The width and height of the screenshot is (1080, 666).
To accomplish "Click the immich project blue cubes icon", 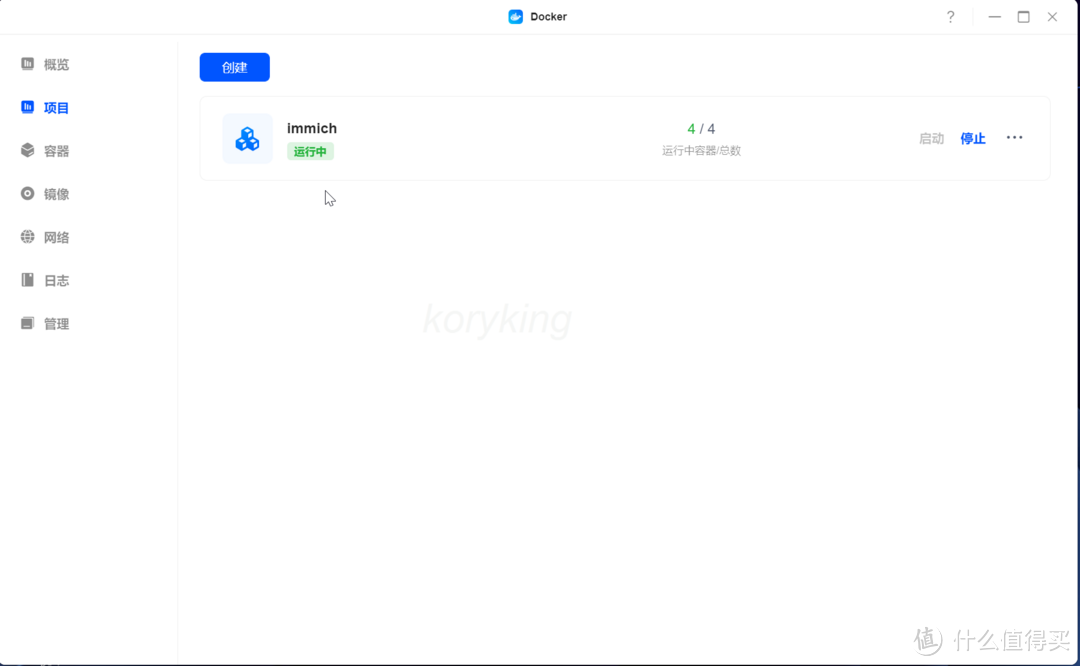I will [247, 139].
